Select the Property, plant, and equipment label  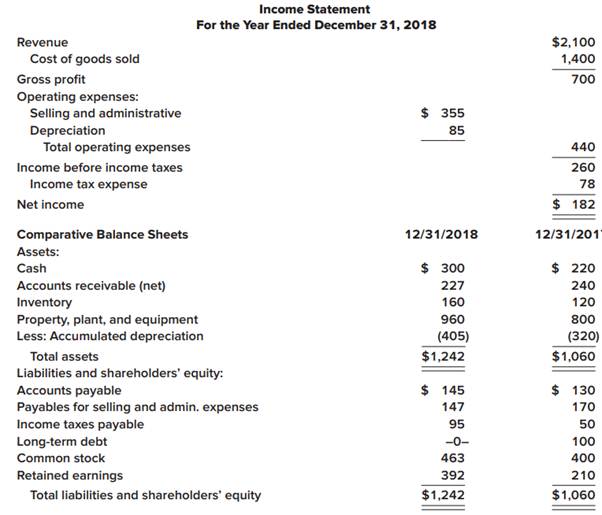(107, 319)
